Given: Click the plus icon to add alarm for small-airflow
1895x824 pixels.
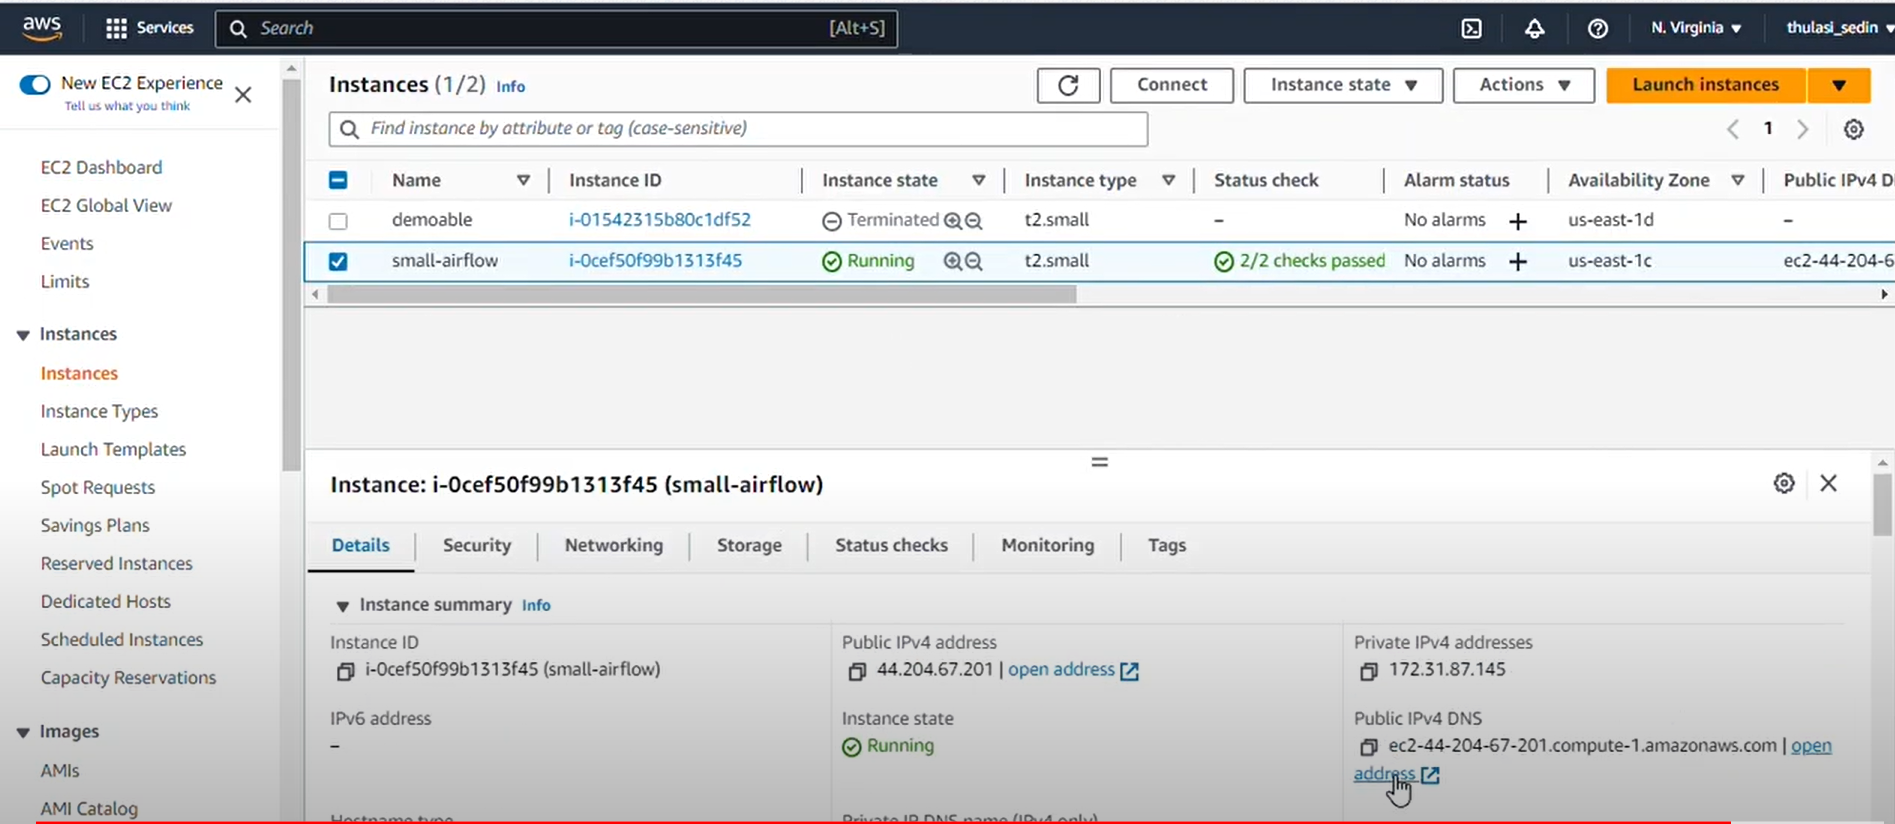Looking at the screenshot, I should tap(1517, 262).
